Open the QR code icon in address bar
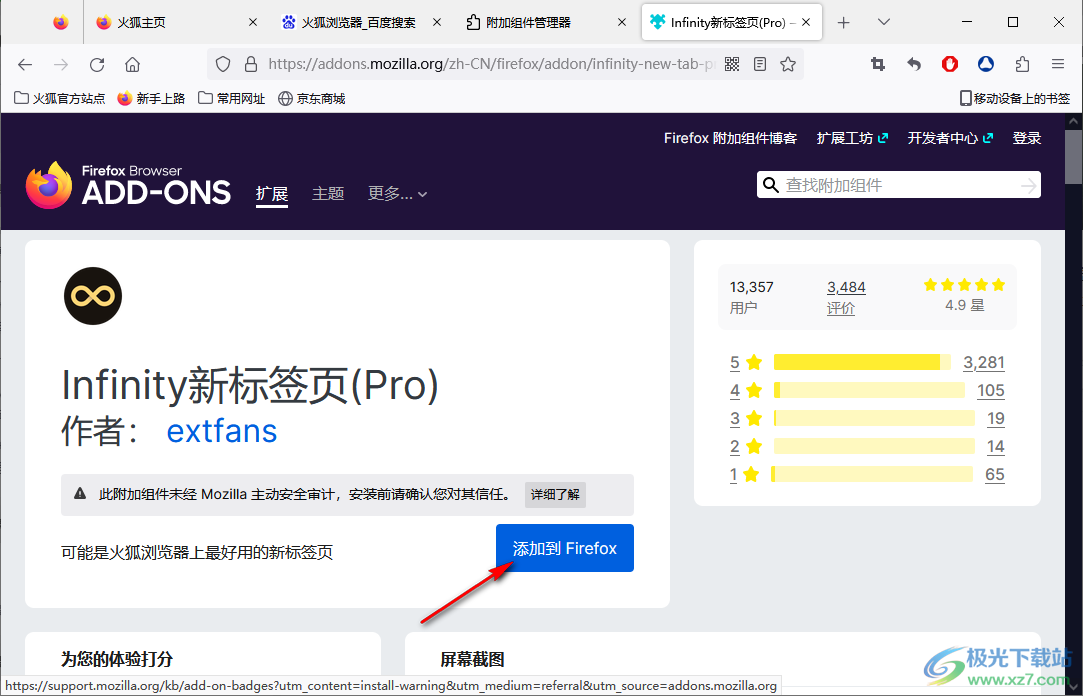 [x=732, y=64]
